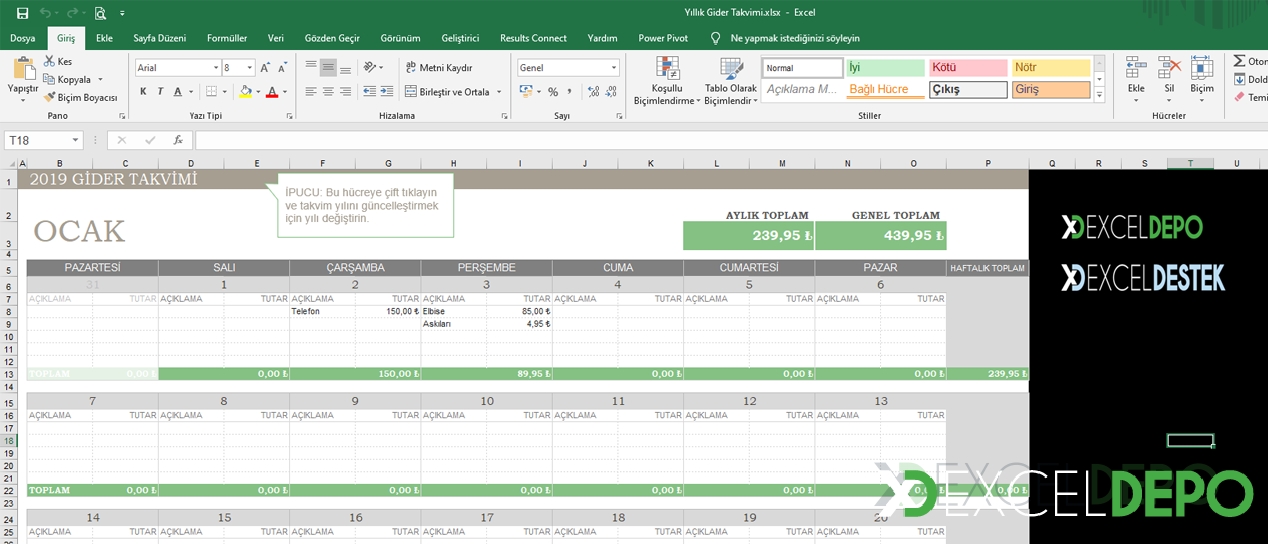Click the Print Preview icon in title bar
Image resolution: width=1268 pixels, height=544 pixels.
(100, 13)
